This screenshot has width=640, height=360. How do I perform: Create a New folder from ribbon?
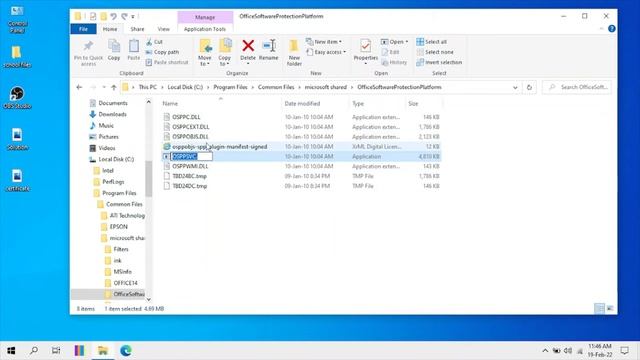click(x=294, y=53)
